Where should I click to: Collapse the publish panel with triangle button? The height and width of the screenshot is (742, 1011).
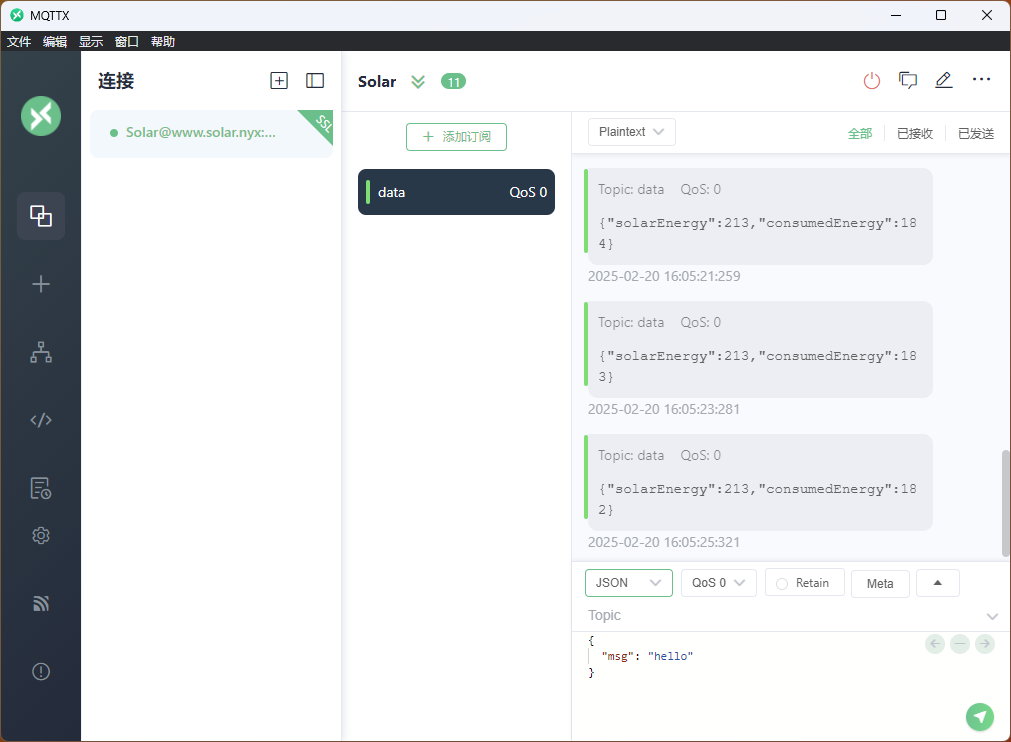pos(937,583)
